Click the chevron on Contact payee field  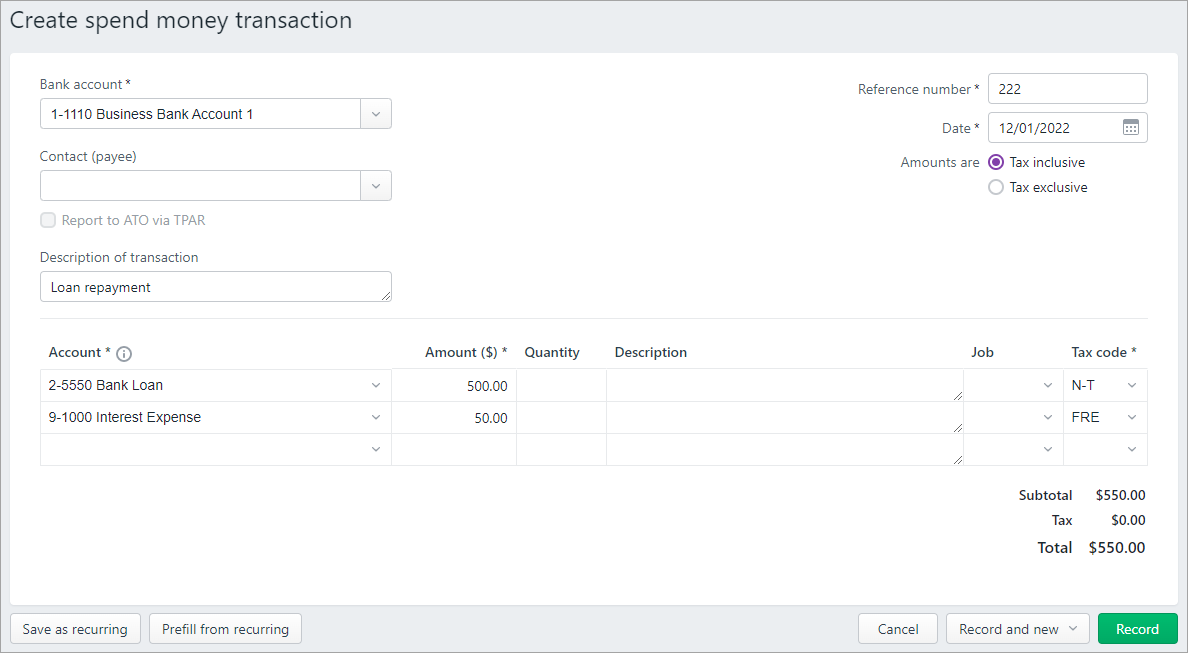[x=376, y=185]
